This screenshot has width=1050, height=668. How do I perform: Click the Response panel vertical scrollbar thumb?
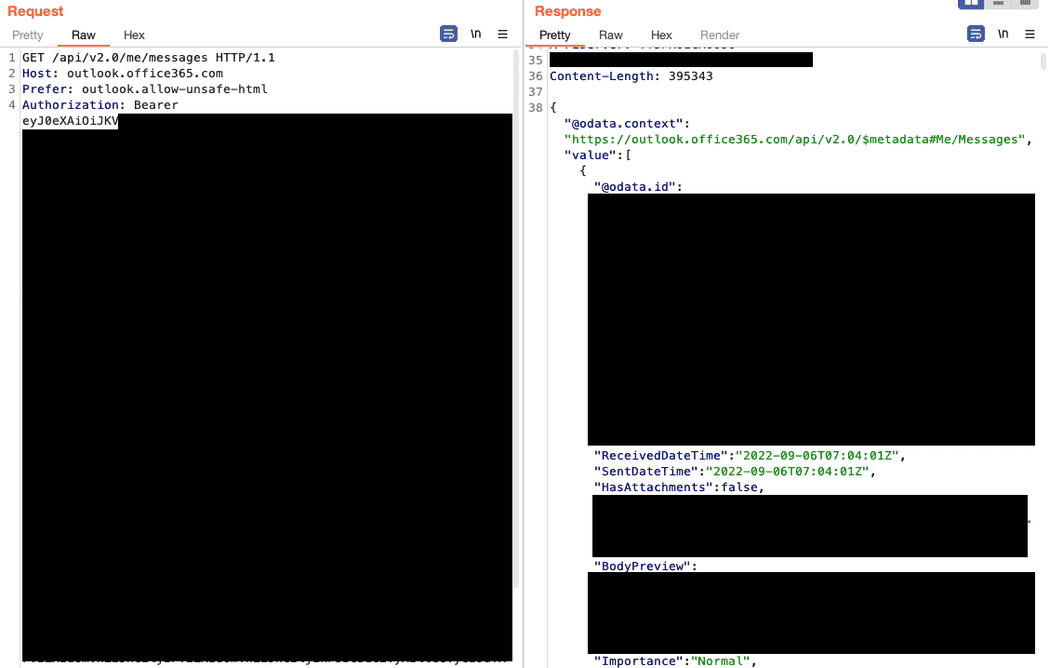[x=1043, y=61]
